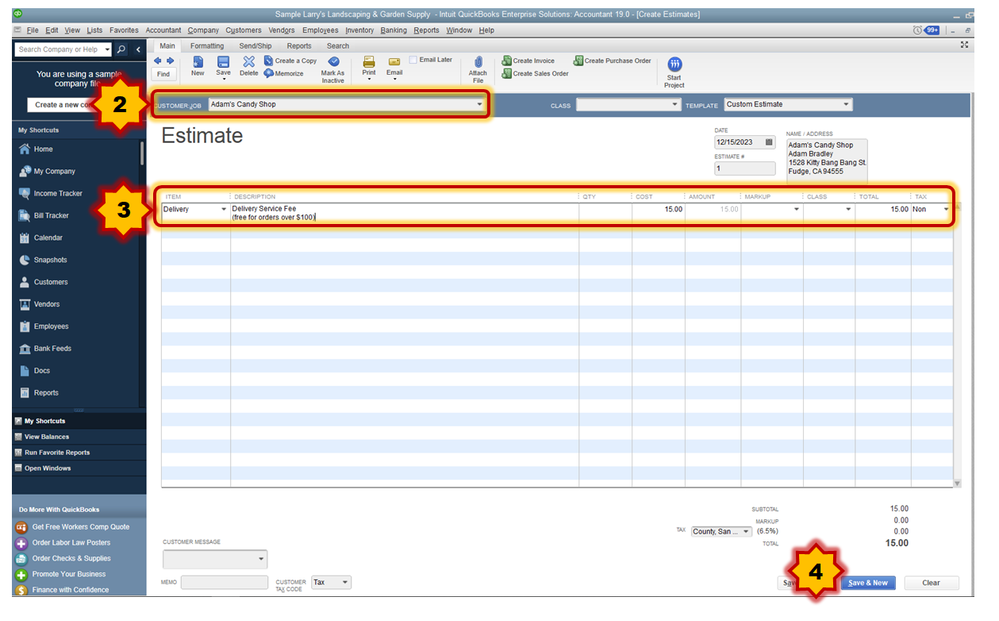Collapse the left sidebar with arrow icon

tap(138, 49)
